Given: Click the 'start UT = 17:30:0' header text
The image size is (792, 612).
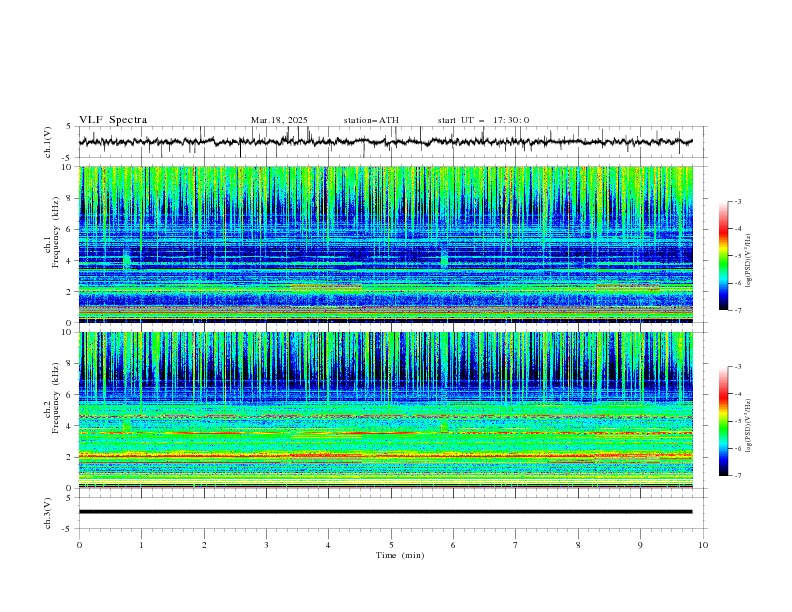Looking at the screenshot, I should click(483, 120).
